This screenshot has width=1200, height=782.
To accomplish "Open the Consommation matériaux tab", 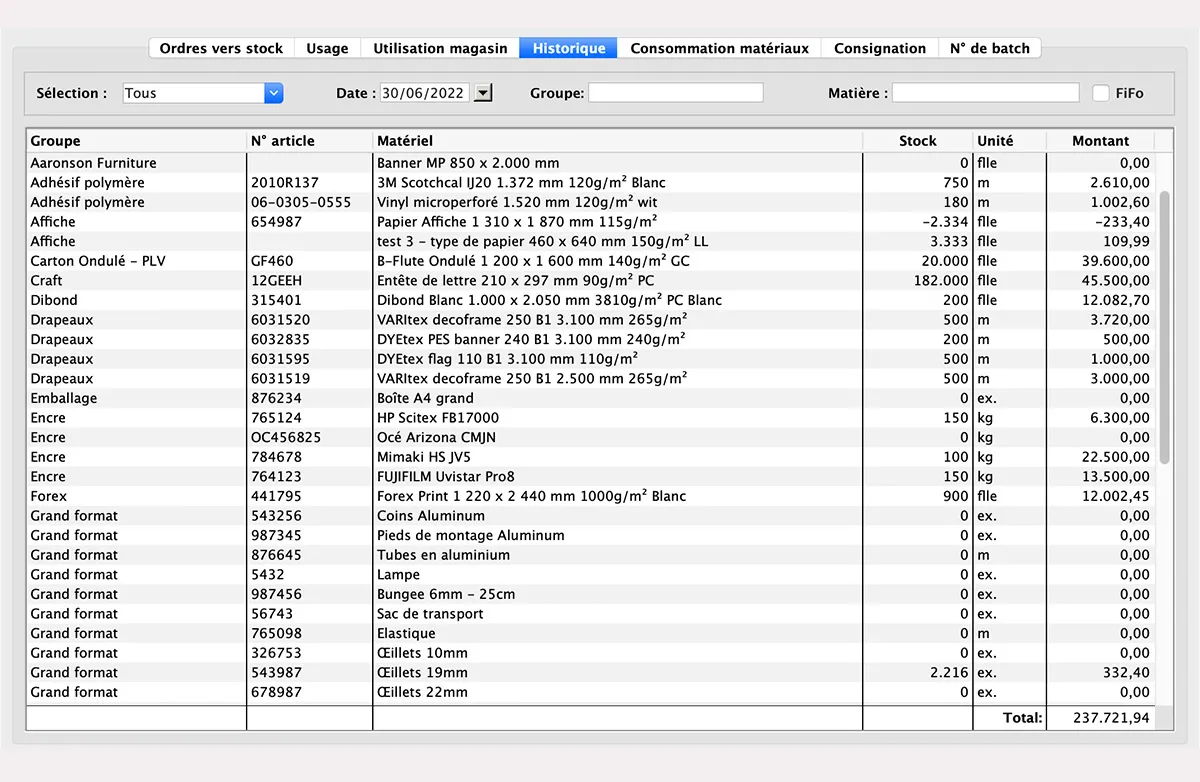I will (x=719, y=47).
